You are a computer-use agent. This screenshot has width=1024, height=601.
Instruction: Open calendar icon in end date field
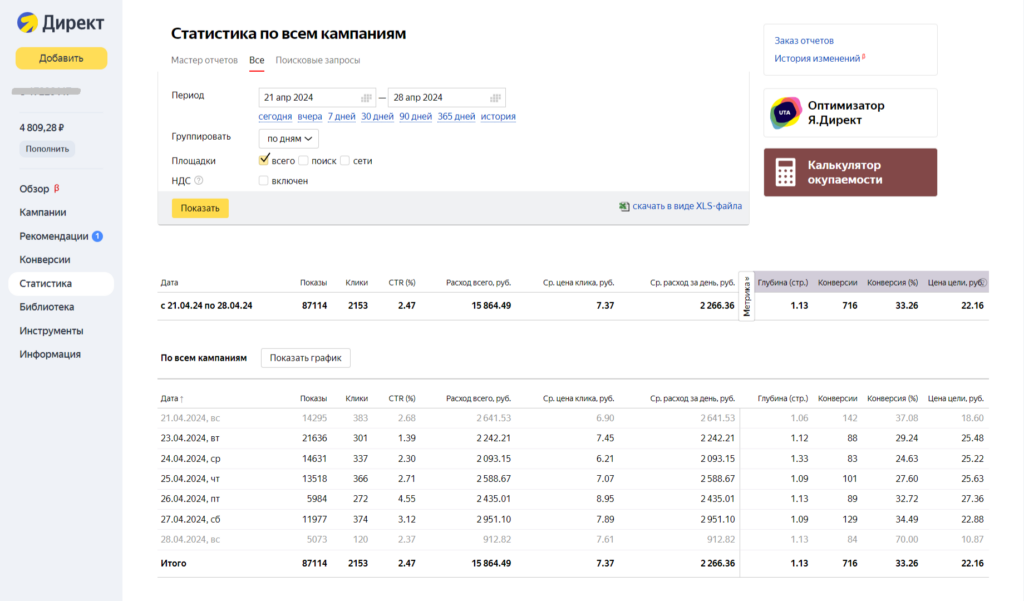click(494, 98)
